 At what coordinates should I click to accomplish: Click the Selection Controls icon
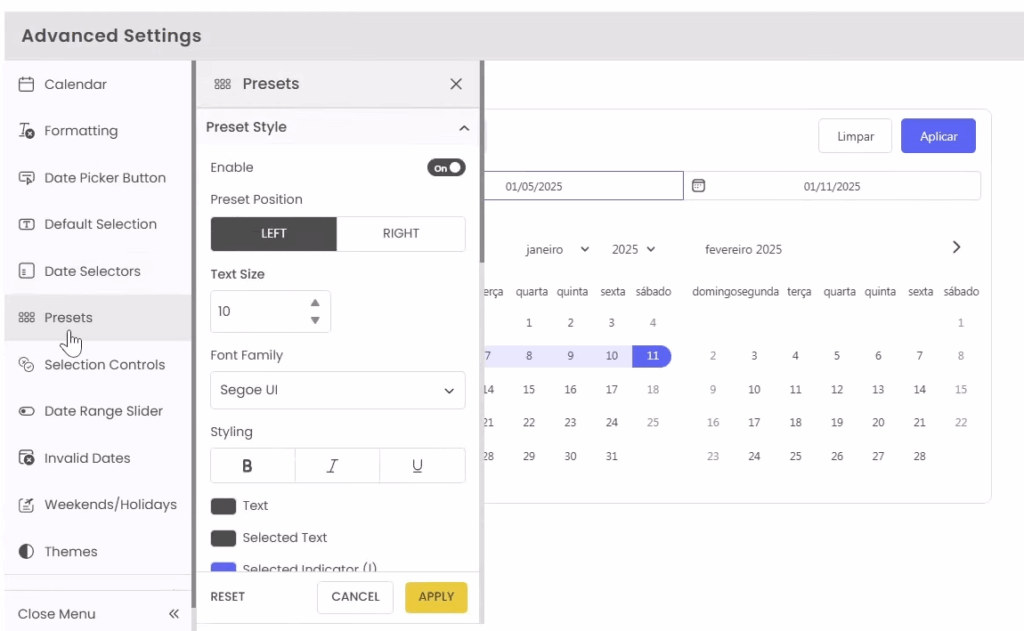26,364
